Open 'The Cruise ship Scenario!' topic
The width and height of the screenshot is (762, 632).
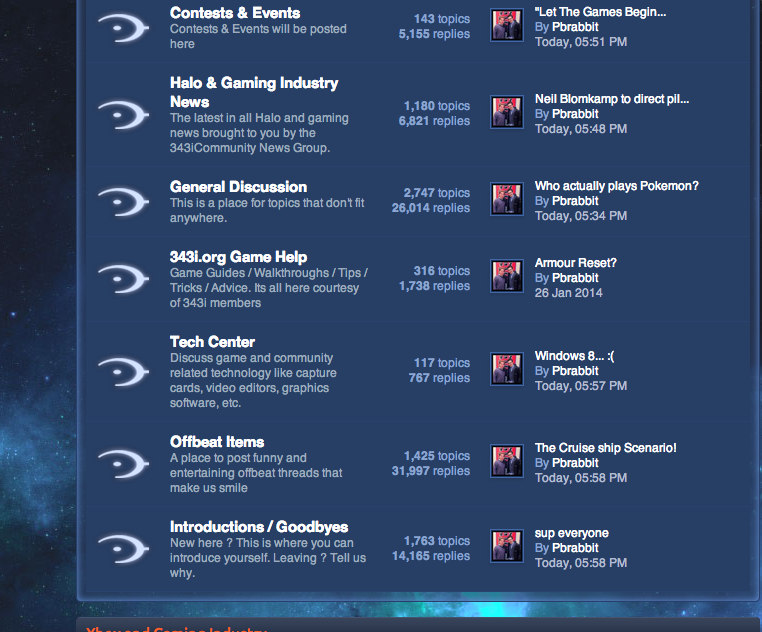click(605, 448)
